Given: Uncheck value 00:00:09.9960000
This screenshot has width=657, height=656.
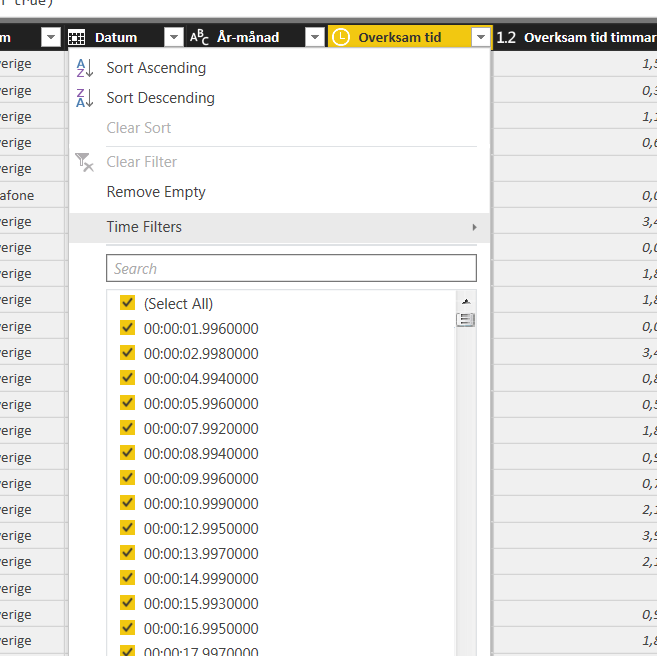Looking at the screenshot, I should click(x=127, y=478).
